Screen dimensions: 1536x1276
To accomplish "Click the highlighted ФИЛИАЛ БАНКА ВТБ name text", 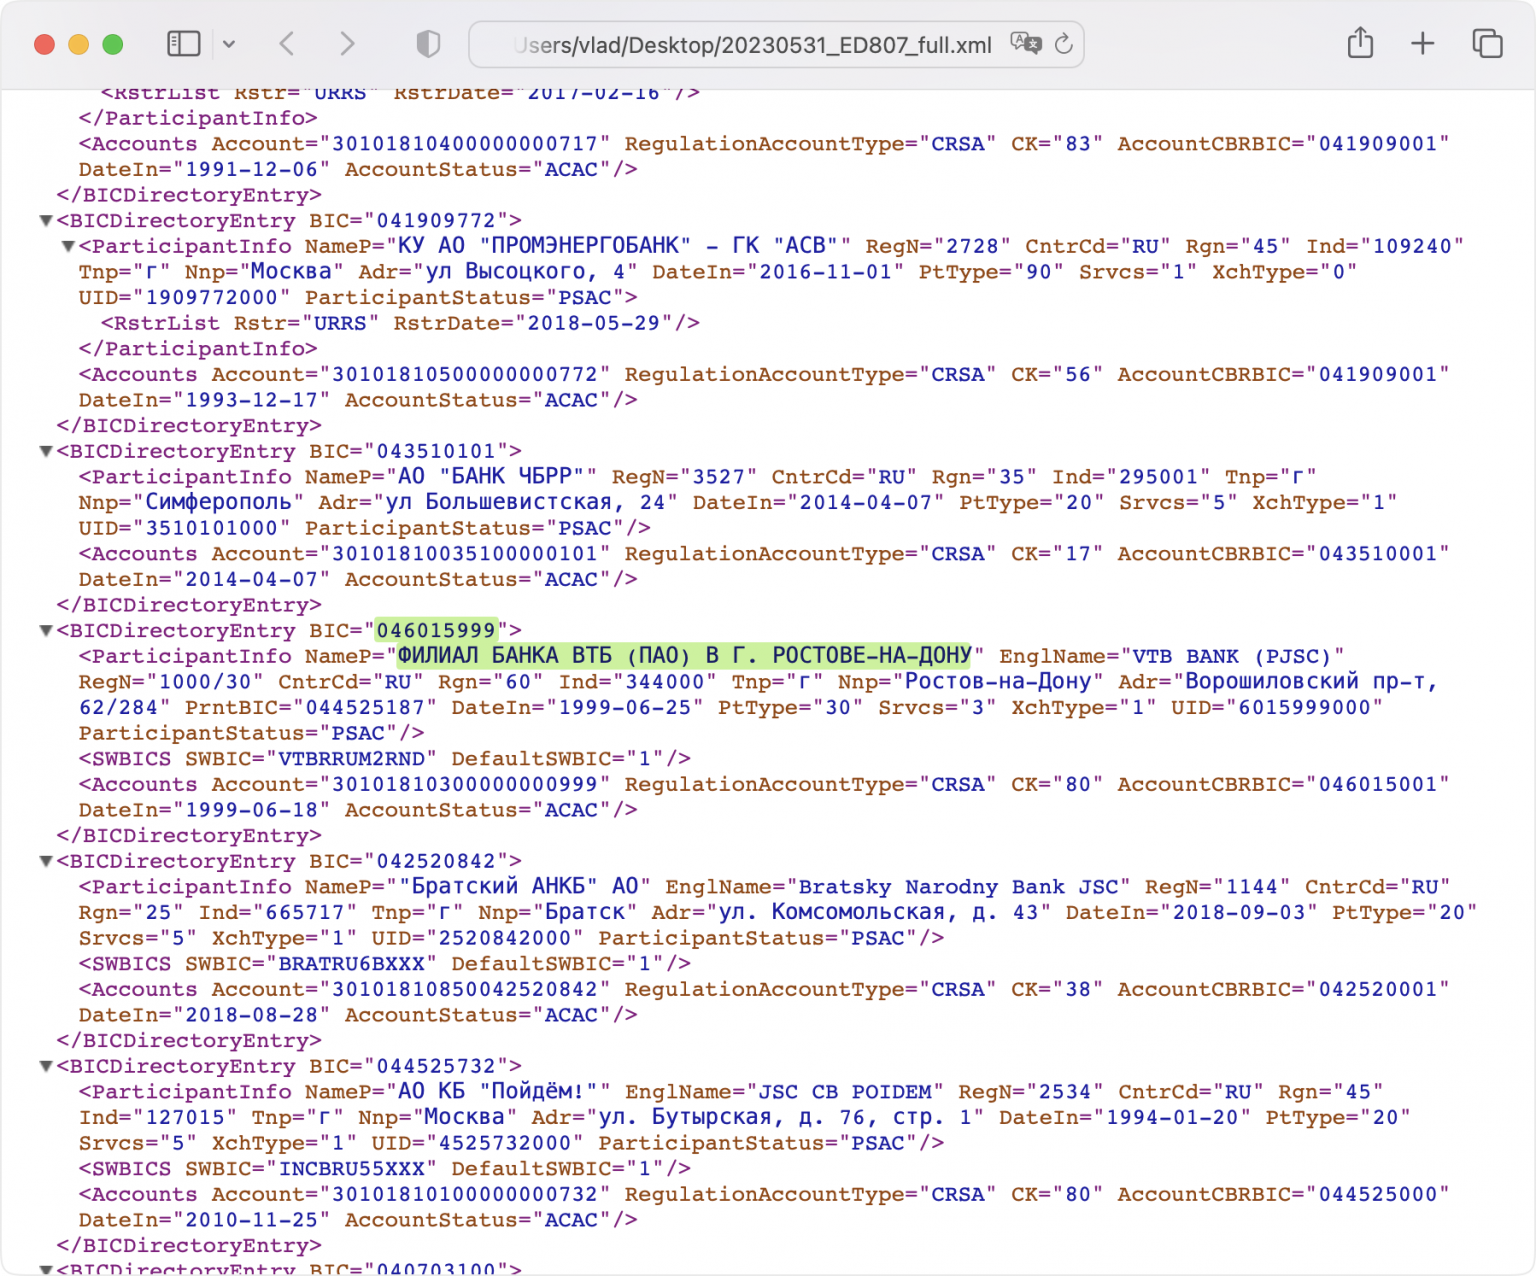I will [x=684, y=656].
